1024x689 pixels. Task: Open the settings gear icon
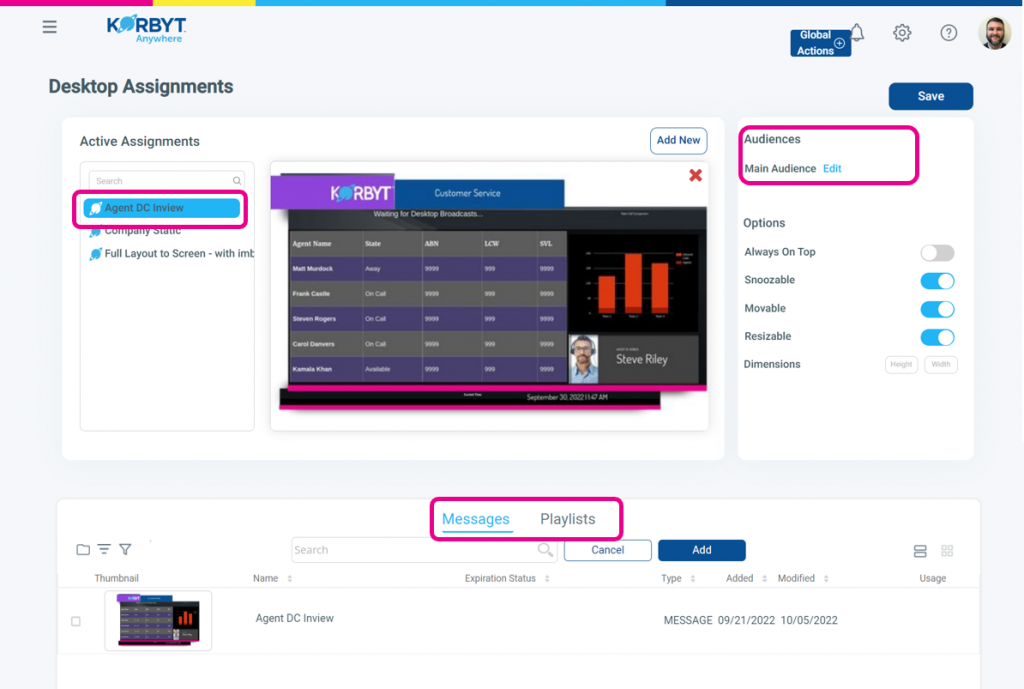coord(902,33)
